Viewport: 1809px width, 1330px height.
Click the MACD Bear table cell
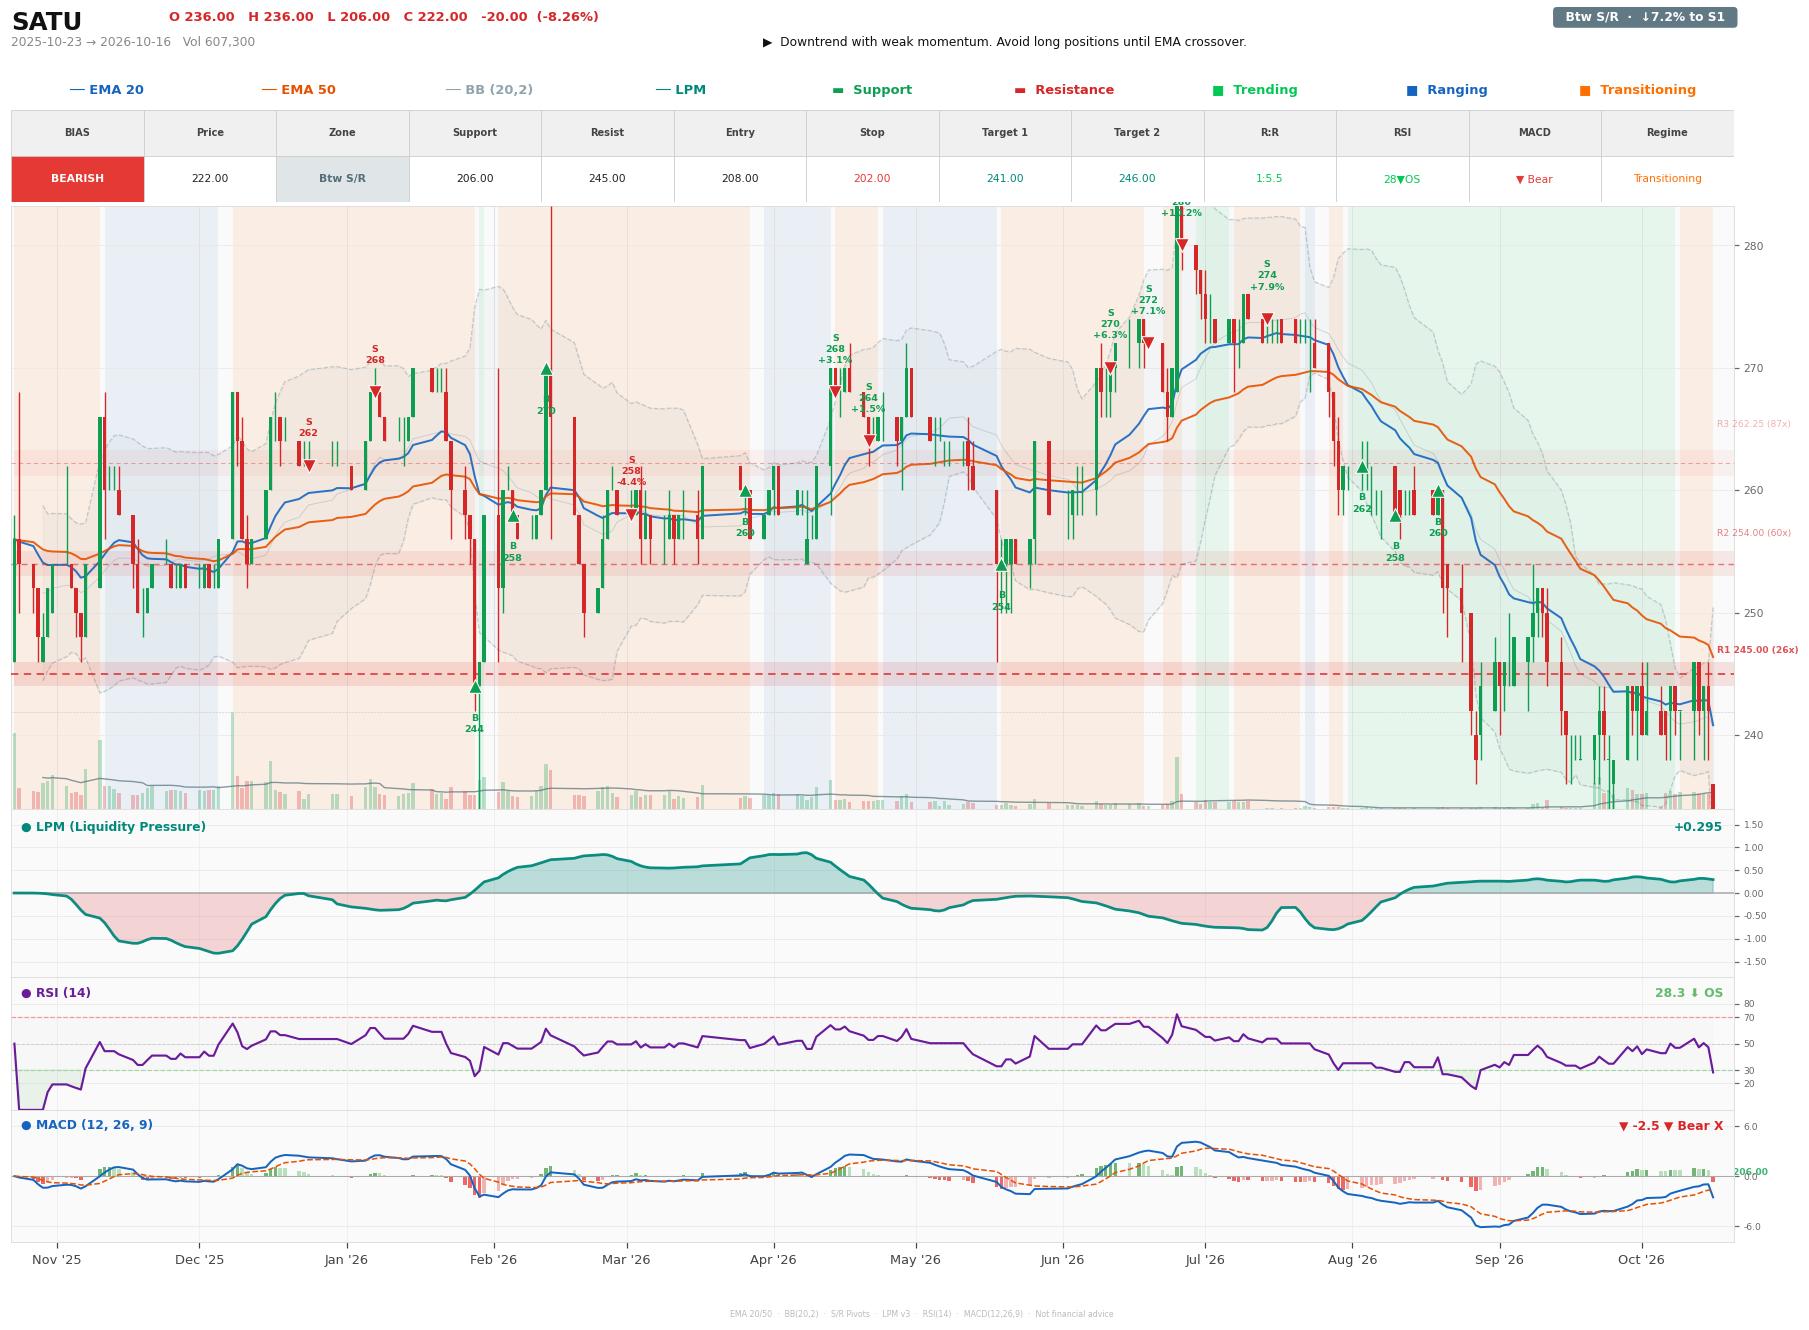click(1534, 179)
